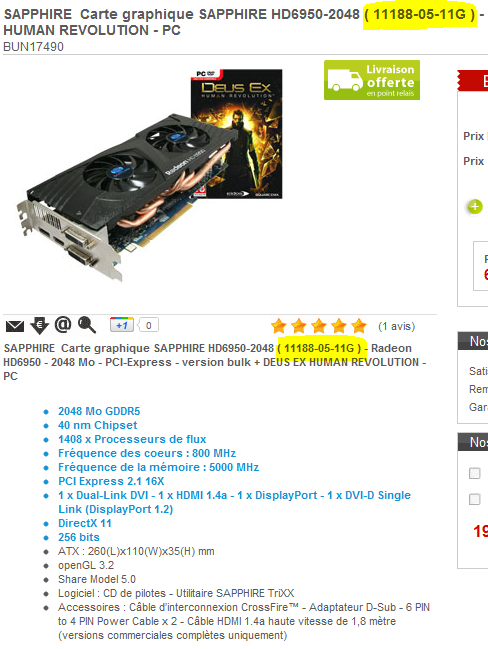Click the 1408 x Processeurs de flux link
This screenshot has width=488, height=649.
[x=132, y=439]
